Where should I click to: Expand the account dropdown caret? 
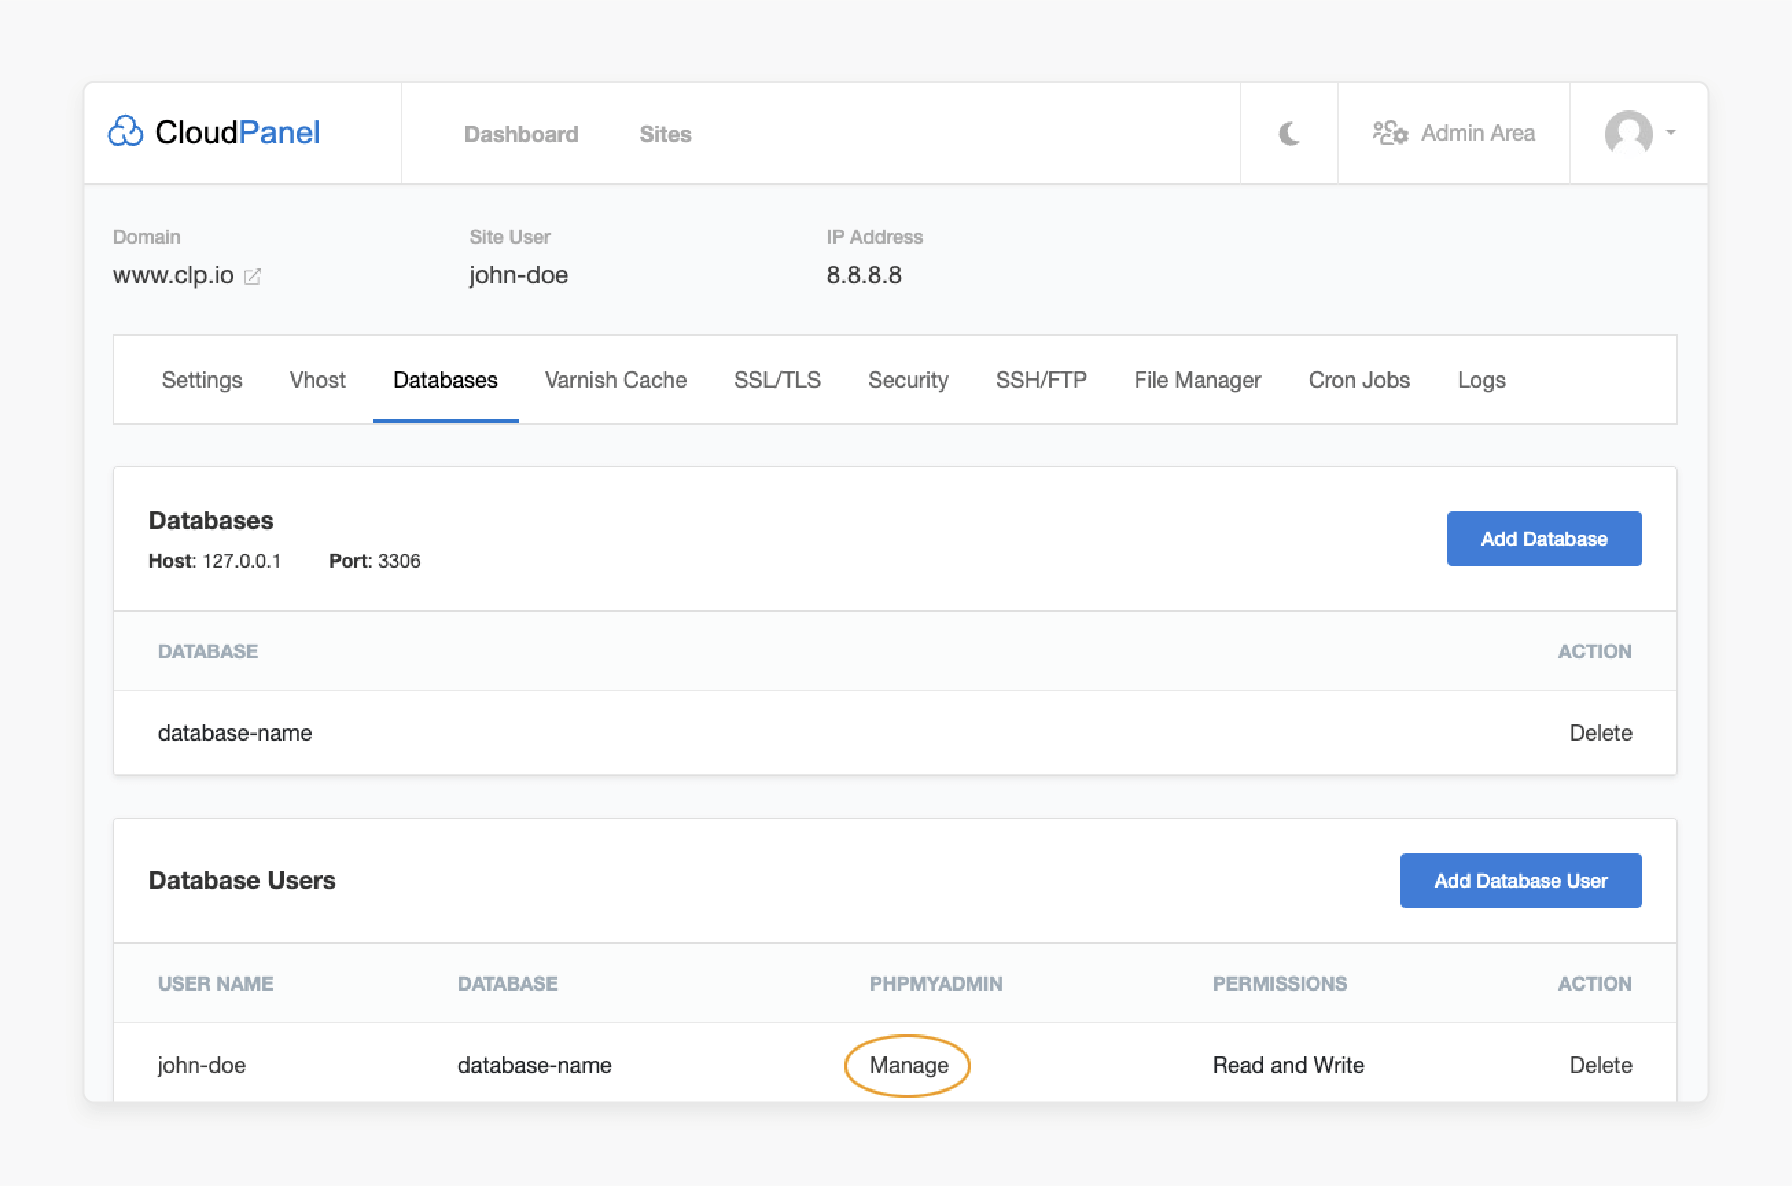[x=1670, y=132]
